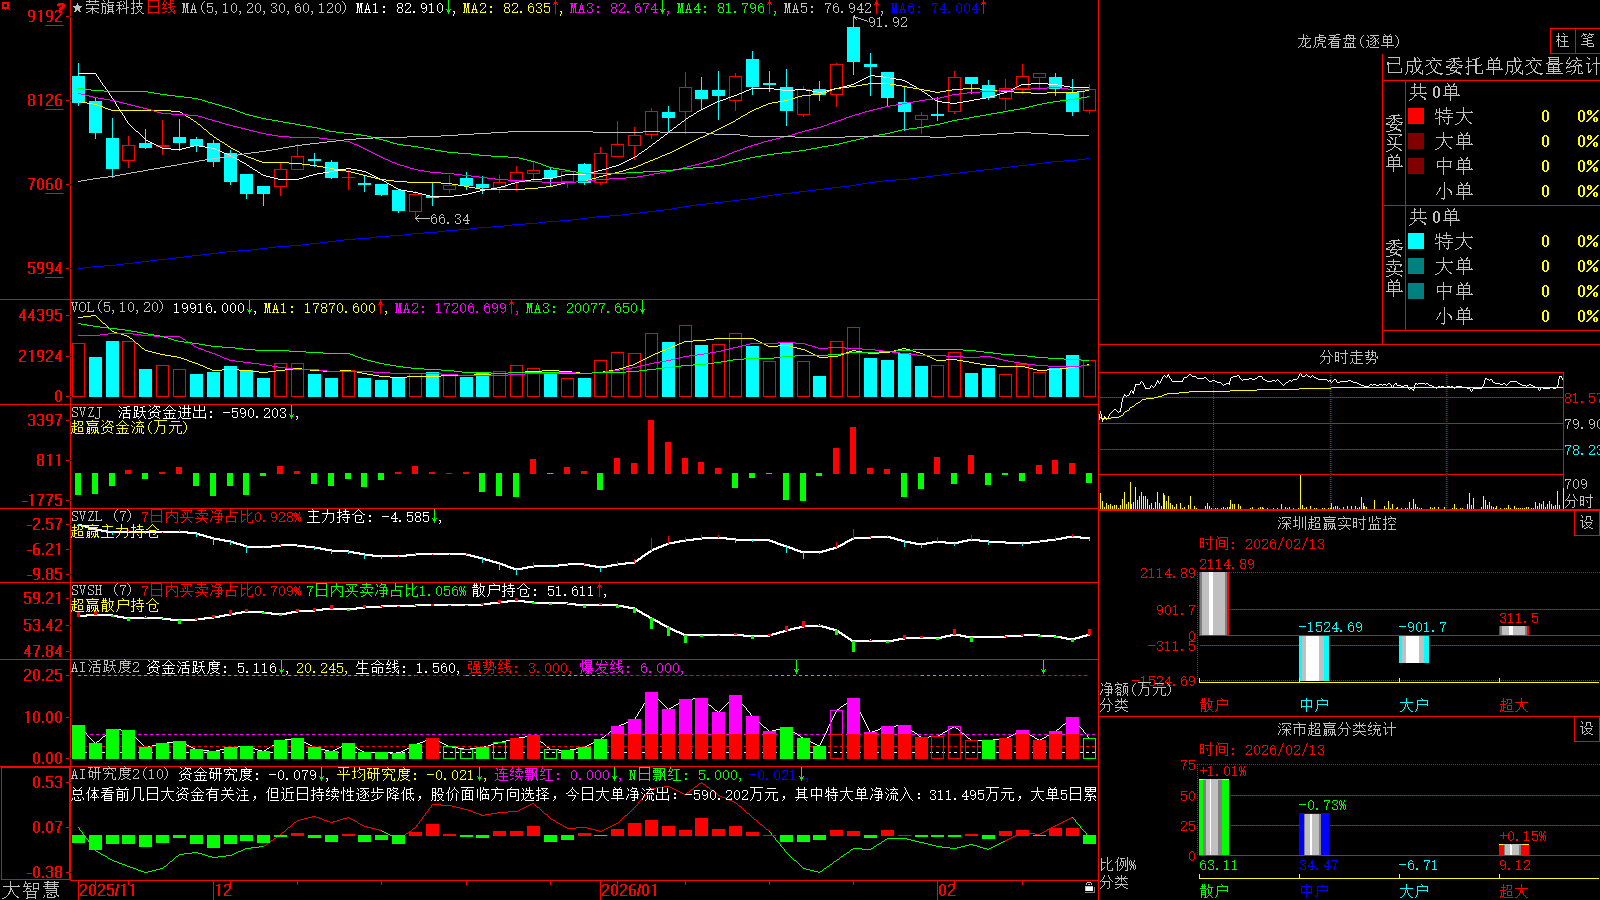1600x900 pixels.
Task: Click the 超赢散户持仓 label
Action: click(x=115, y=605)
